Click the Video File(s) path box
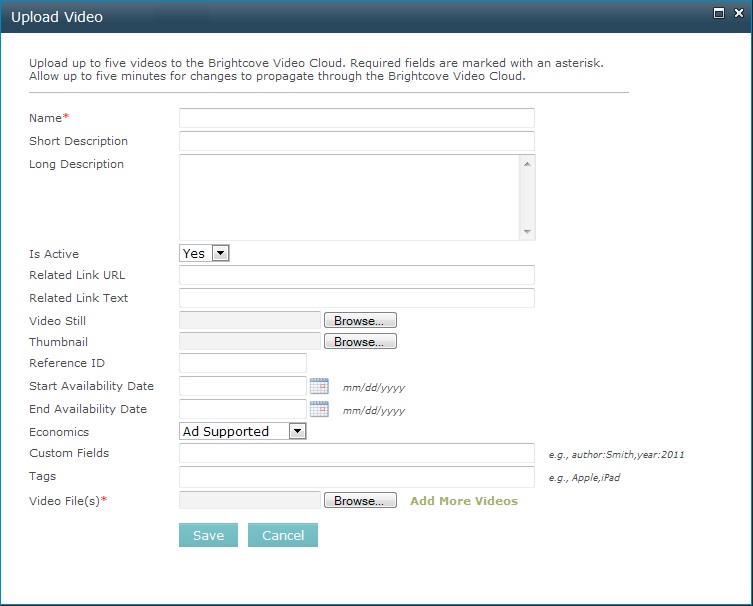753x606 pixels. 250,500
